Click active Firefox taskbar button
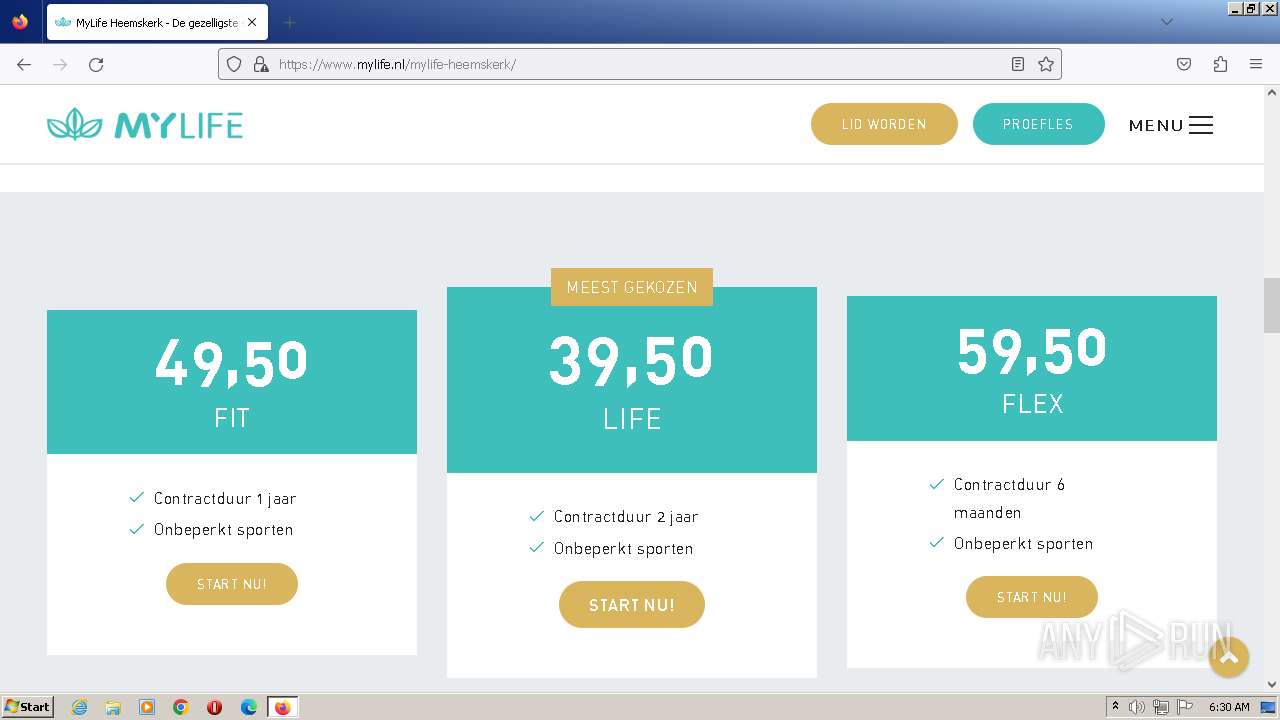 [x=283, y=707]
